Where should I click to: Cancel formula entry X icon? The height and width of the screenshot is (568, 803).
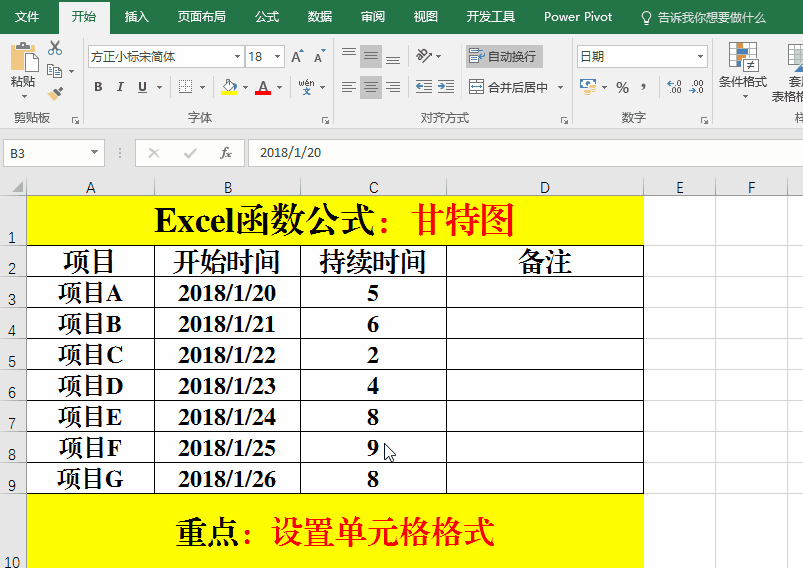(x=154, y=153)
